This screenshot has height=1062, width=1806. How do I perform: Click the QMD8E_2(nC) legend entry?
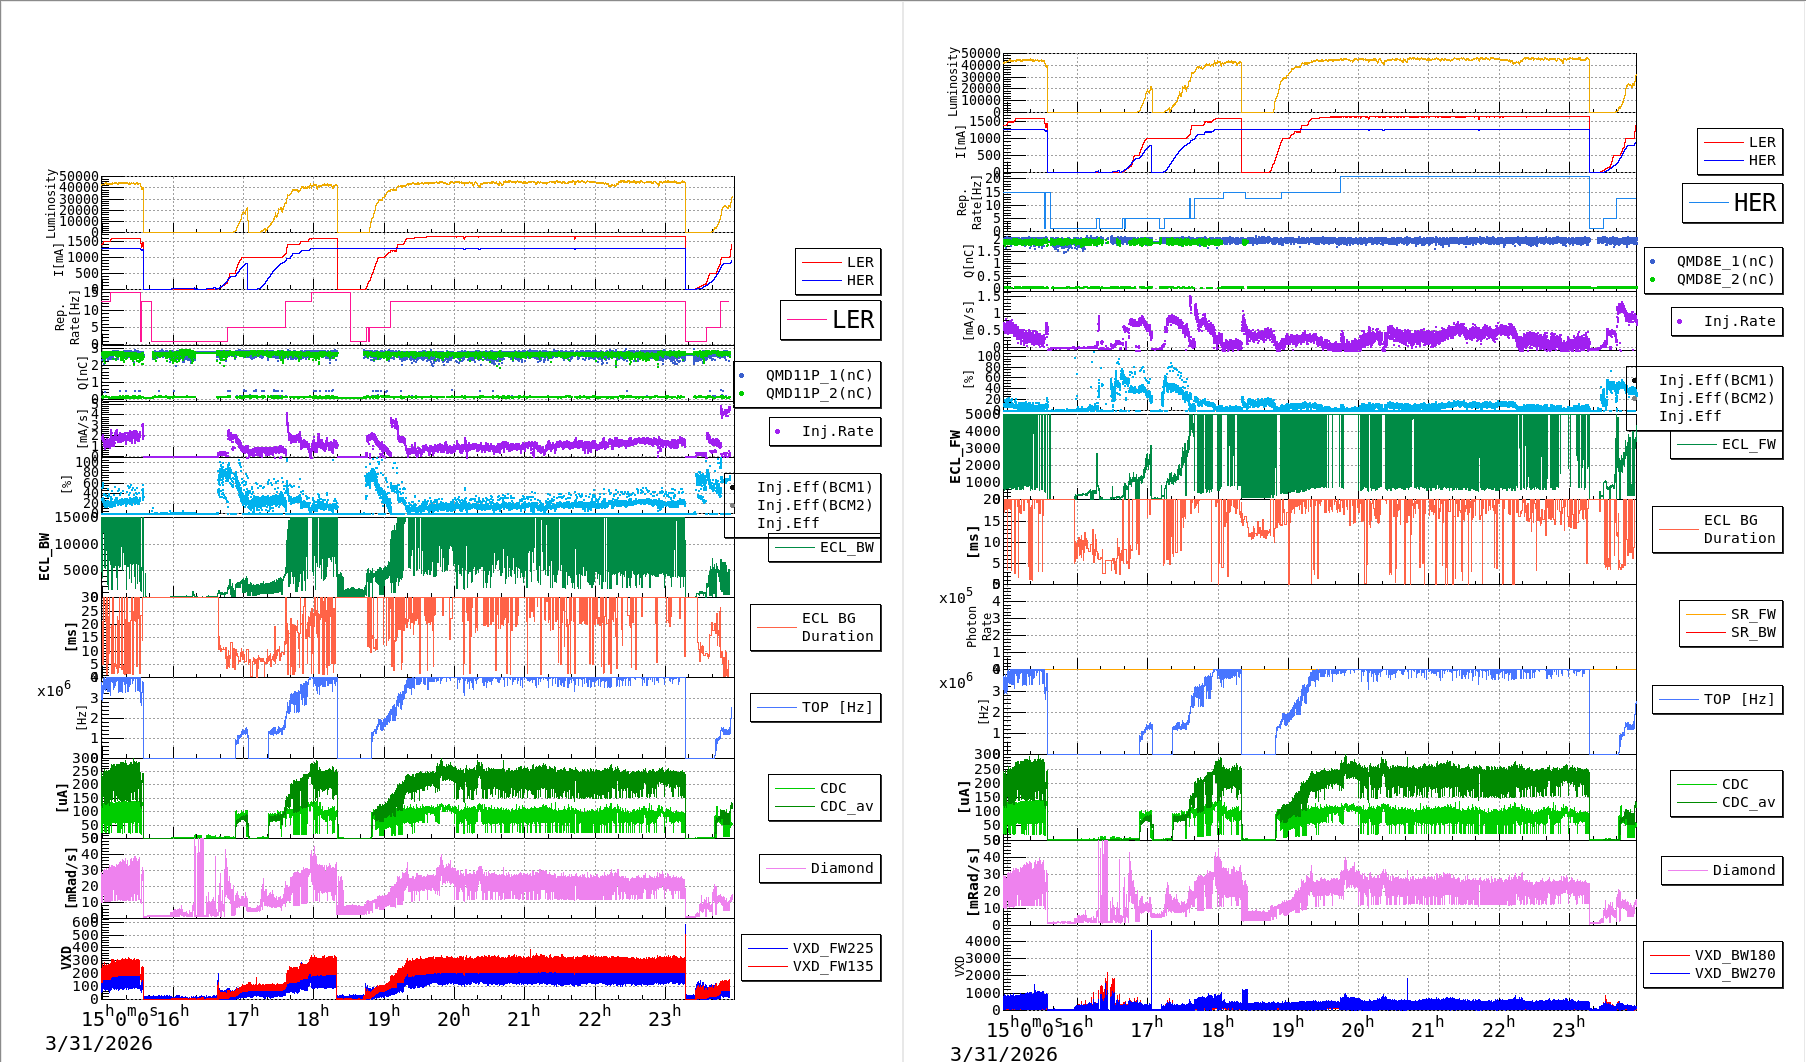(x=1724, y=279)
